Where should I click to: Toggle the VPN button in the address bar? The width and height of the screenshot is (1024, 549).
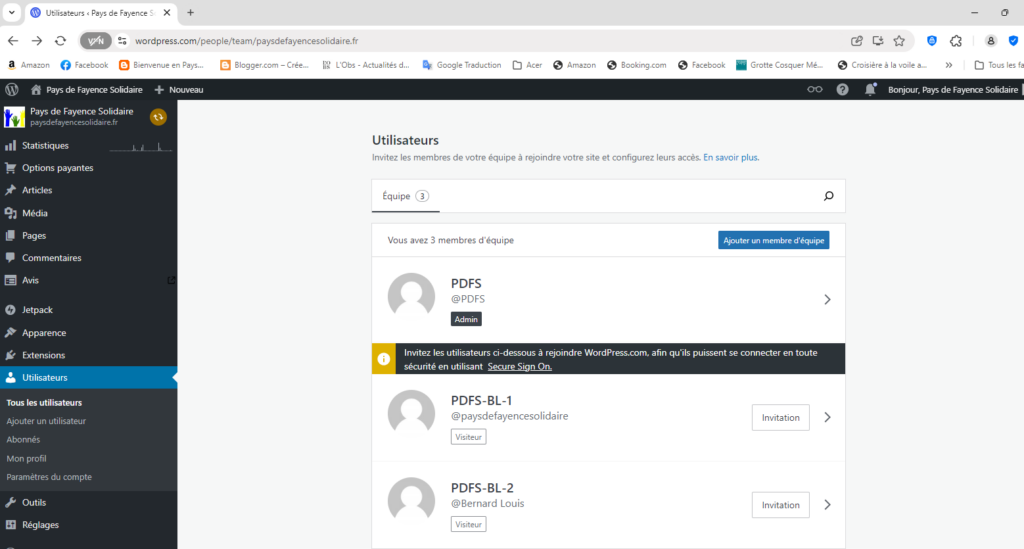click(x=96, y=41)
